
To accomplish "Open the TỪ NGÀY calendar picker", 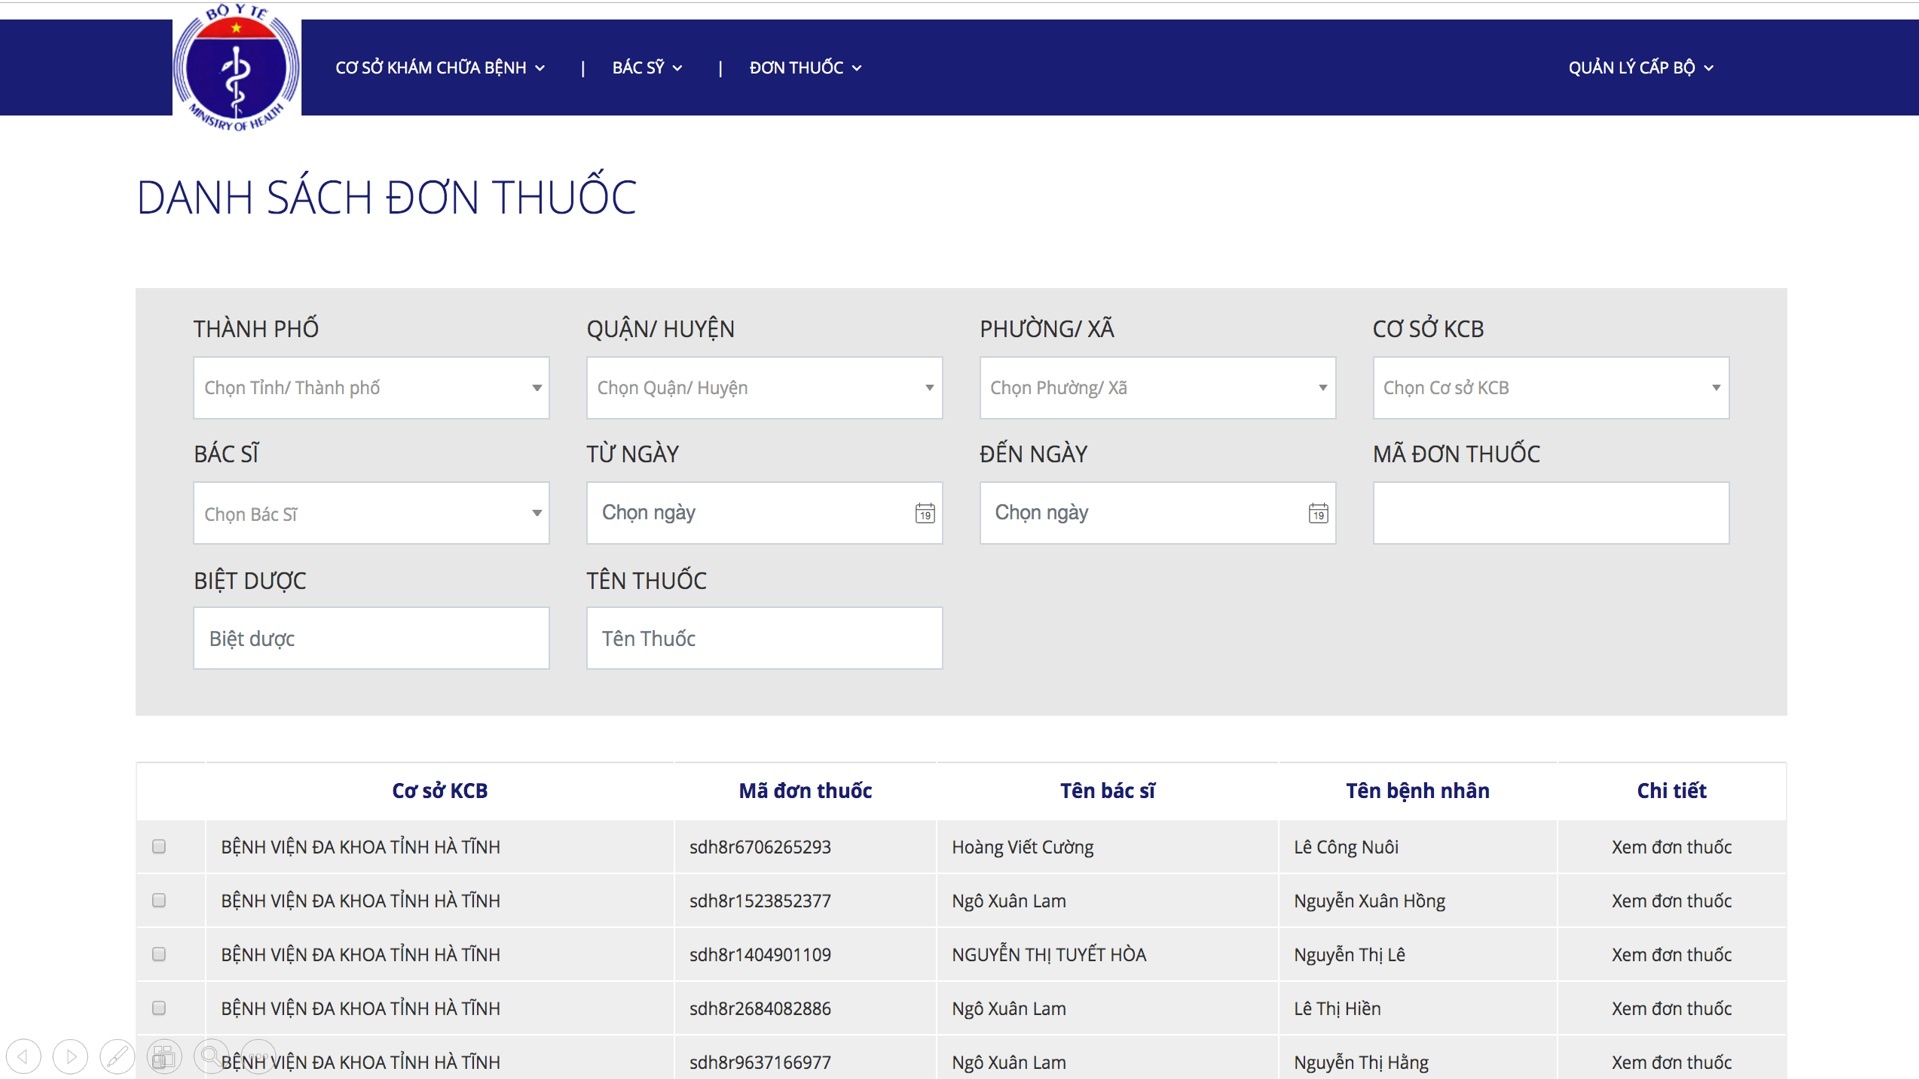I will point(923,513).
